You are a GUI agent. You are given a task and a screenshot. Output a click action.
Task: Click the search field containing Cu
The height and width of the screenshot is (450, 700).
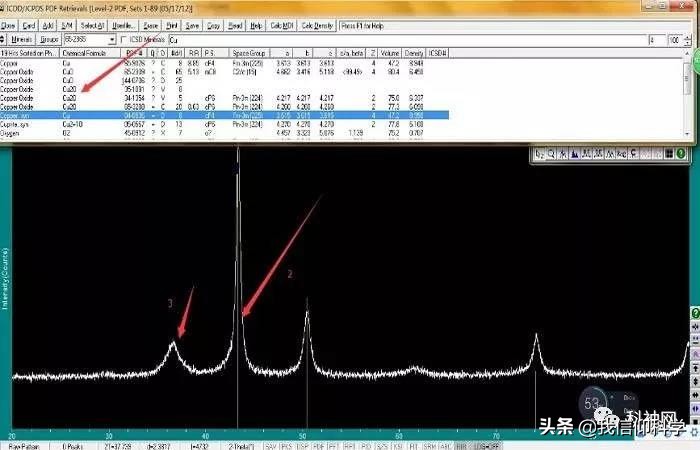pyautogui.click(x=408, y=40)
